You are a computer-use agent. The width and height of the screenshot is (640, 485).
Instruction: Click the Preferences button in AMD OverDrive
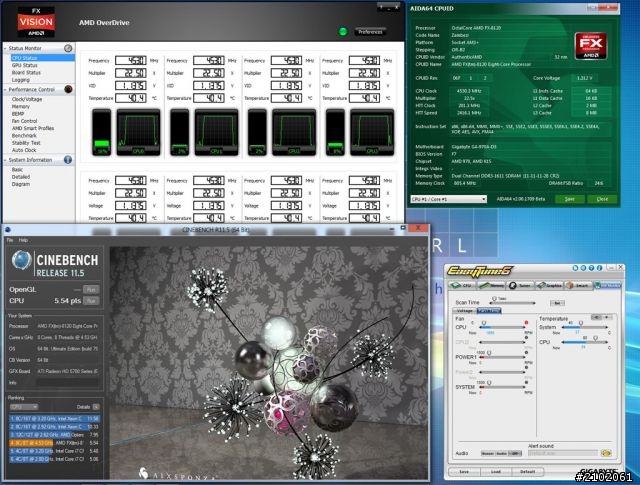370,31
